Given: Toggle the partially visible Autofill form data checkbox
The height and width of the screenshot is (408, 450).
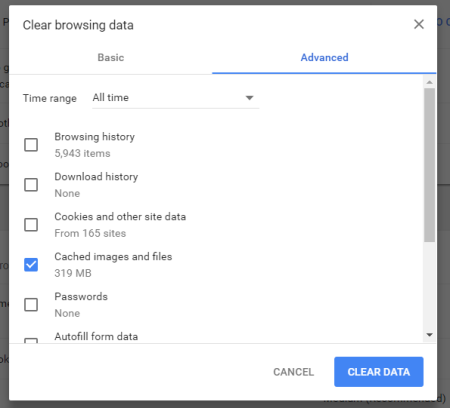Looking at the screenshot, I should (x=31, y=341).
